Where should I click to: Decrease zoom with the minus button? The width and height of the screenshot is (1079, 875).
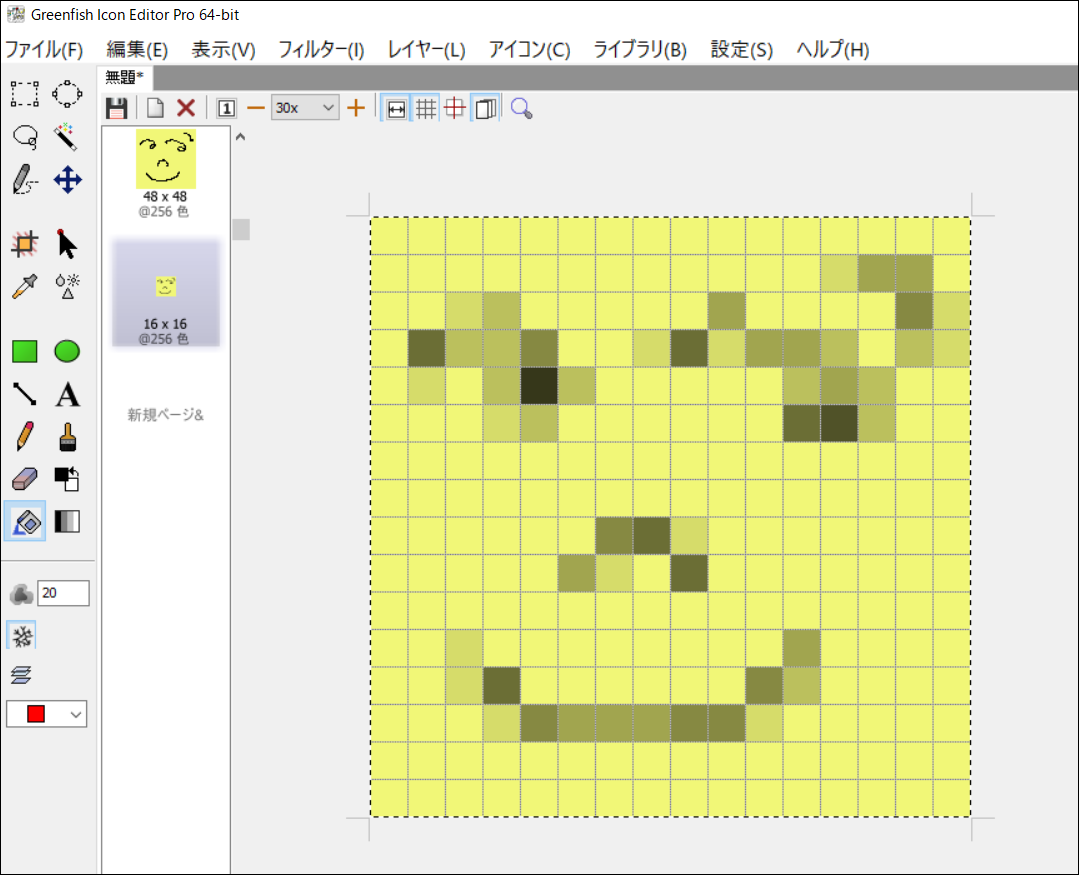click(x=257, y=108)
